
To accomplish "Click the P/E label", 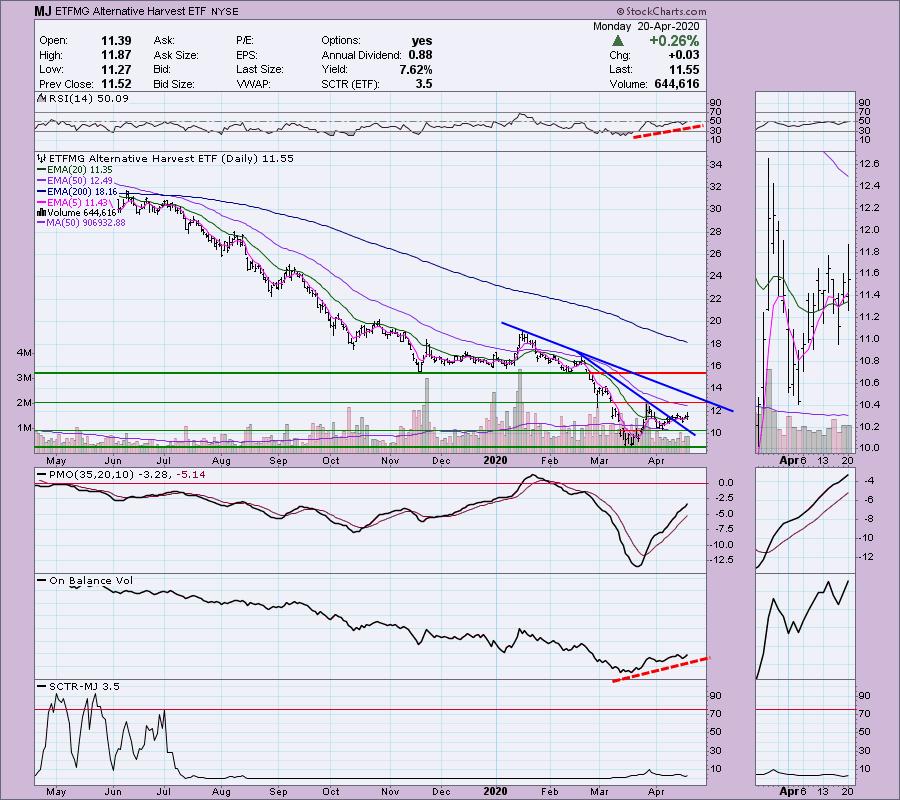I will click(x=245, y=41).
